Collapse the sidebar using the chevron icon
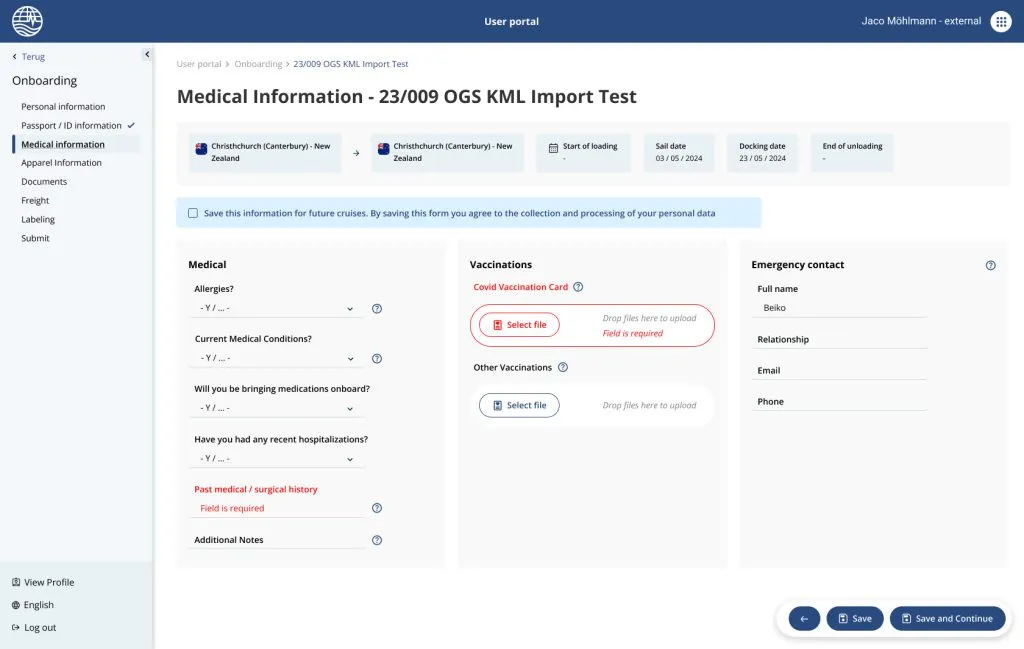The image size is (1024, 649). pyautogui.click(x=146, y=54)
